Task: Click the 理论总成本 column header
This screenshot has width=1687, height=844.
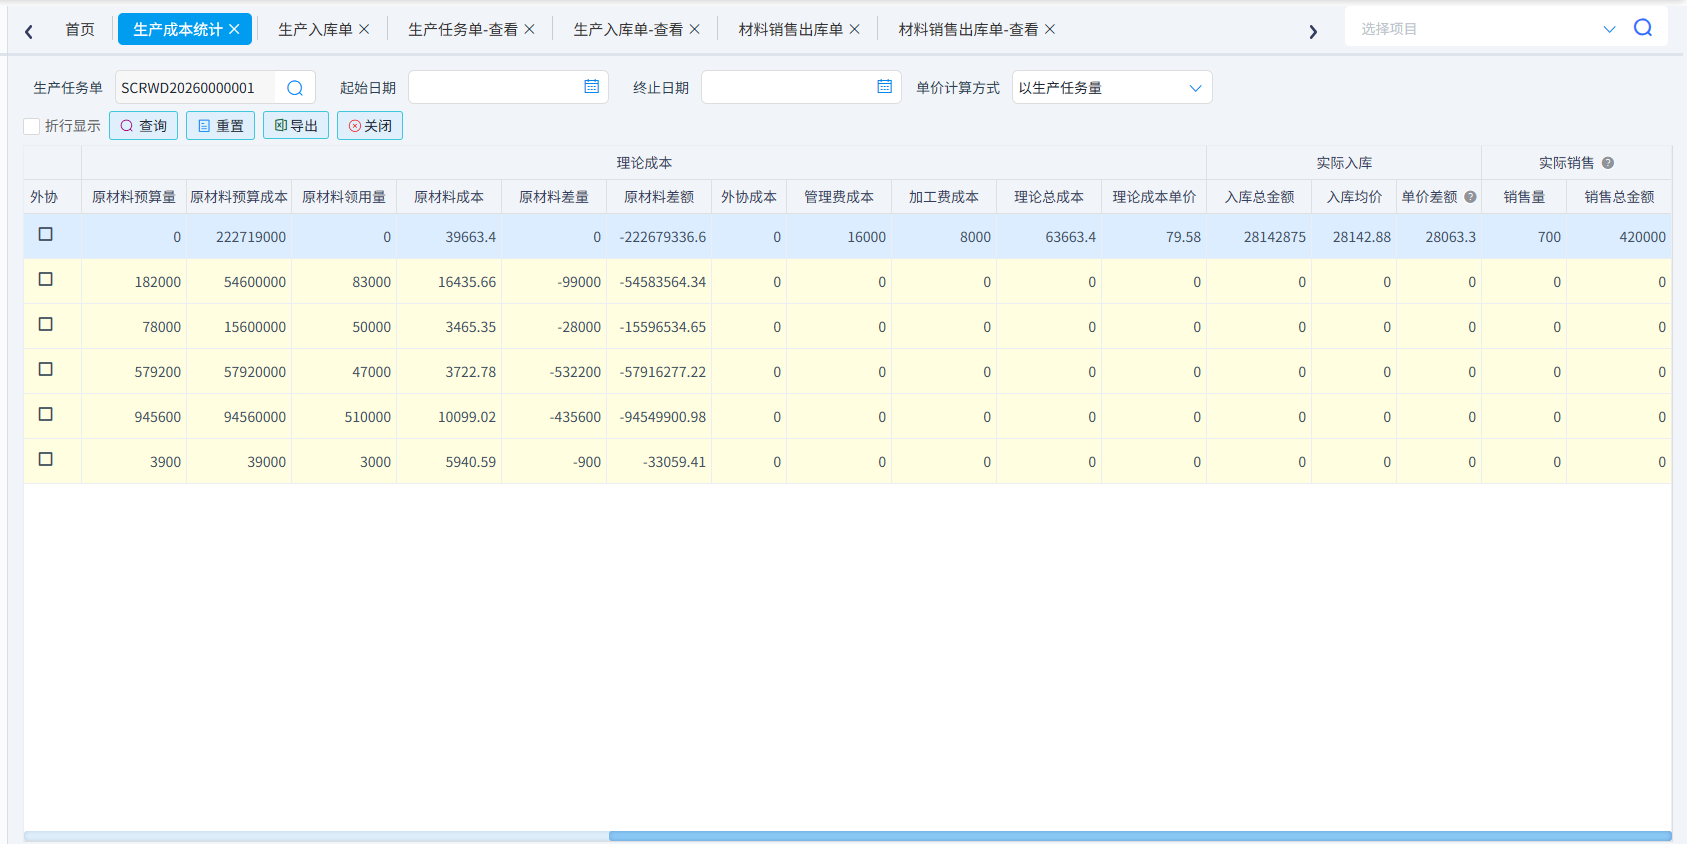Action: [1049, 197]
